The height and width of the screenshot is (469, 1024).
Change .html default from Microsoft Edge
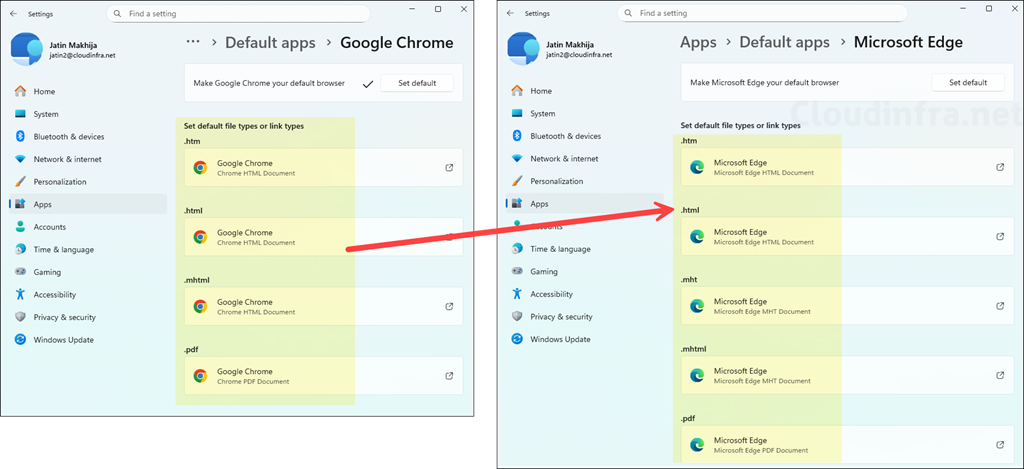pyautogui.click(x=848, y=236)
